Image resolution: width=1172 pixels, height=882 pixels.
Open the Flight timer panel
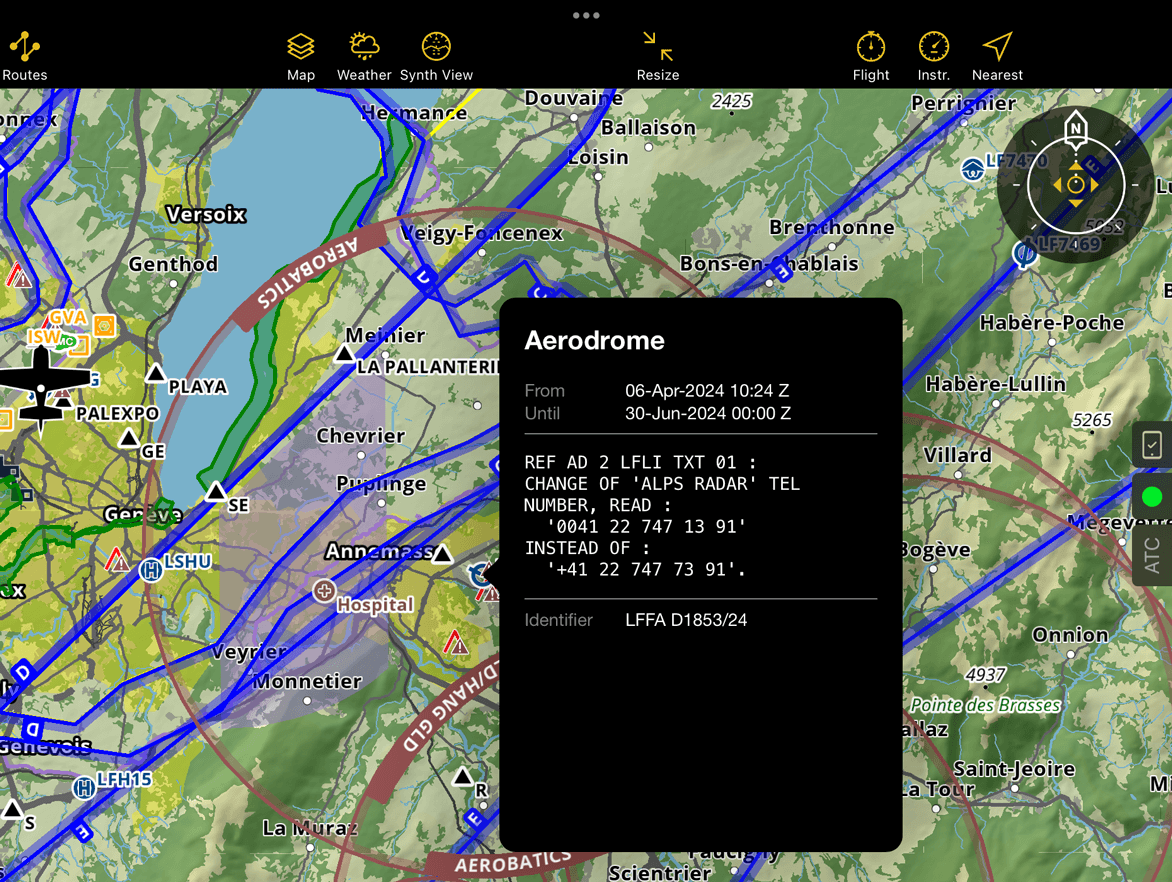[871, 56]
